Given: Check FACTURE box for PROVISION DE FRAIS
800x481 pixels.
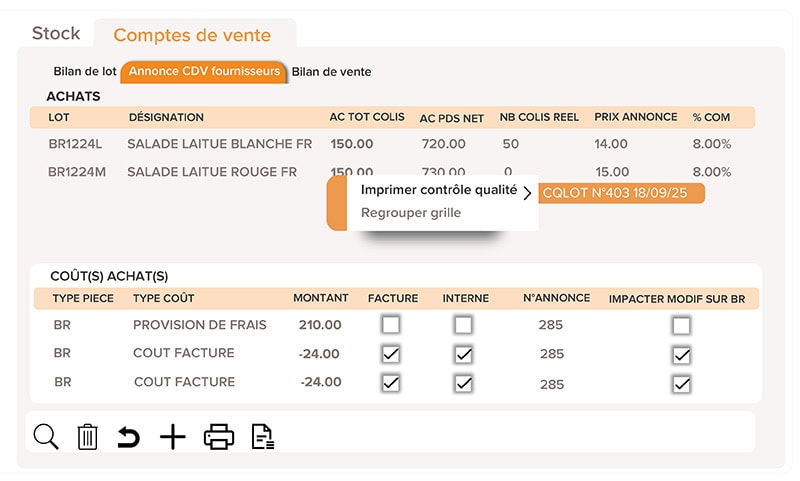Looking at the screenshot, I should [x=391, y=325].
